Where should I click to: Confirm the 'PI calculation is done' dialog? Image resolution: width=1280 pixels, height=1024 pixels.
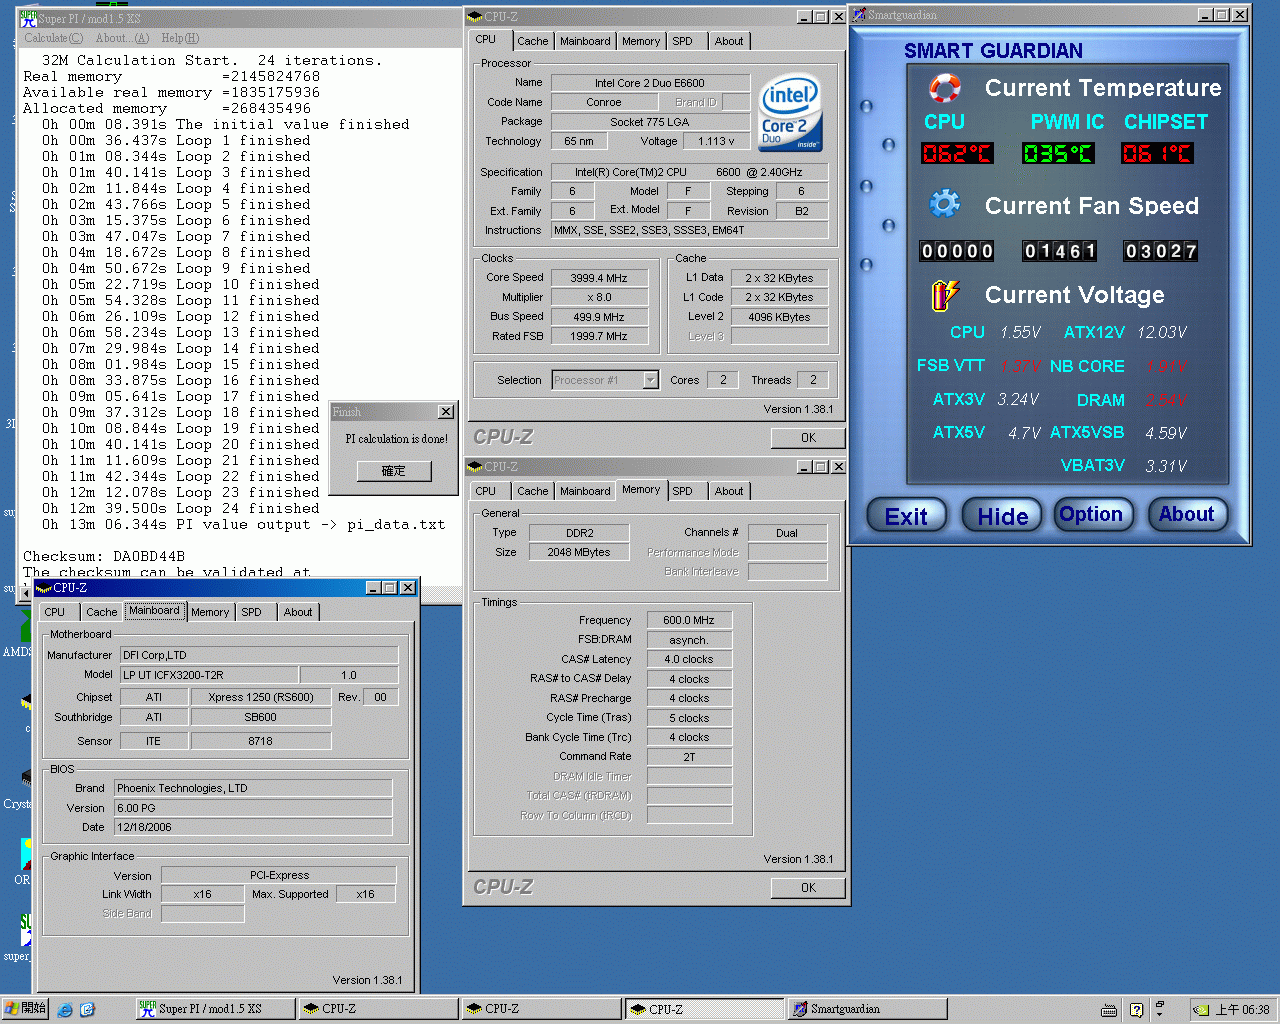[x=394, y=471]
